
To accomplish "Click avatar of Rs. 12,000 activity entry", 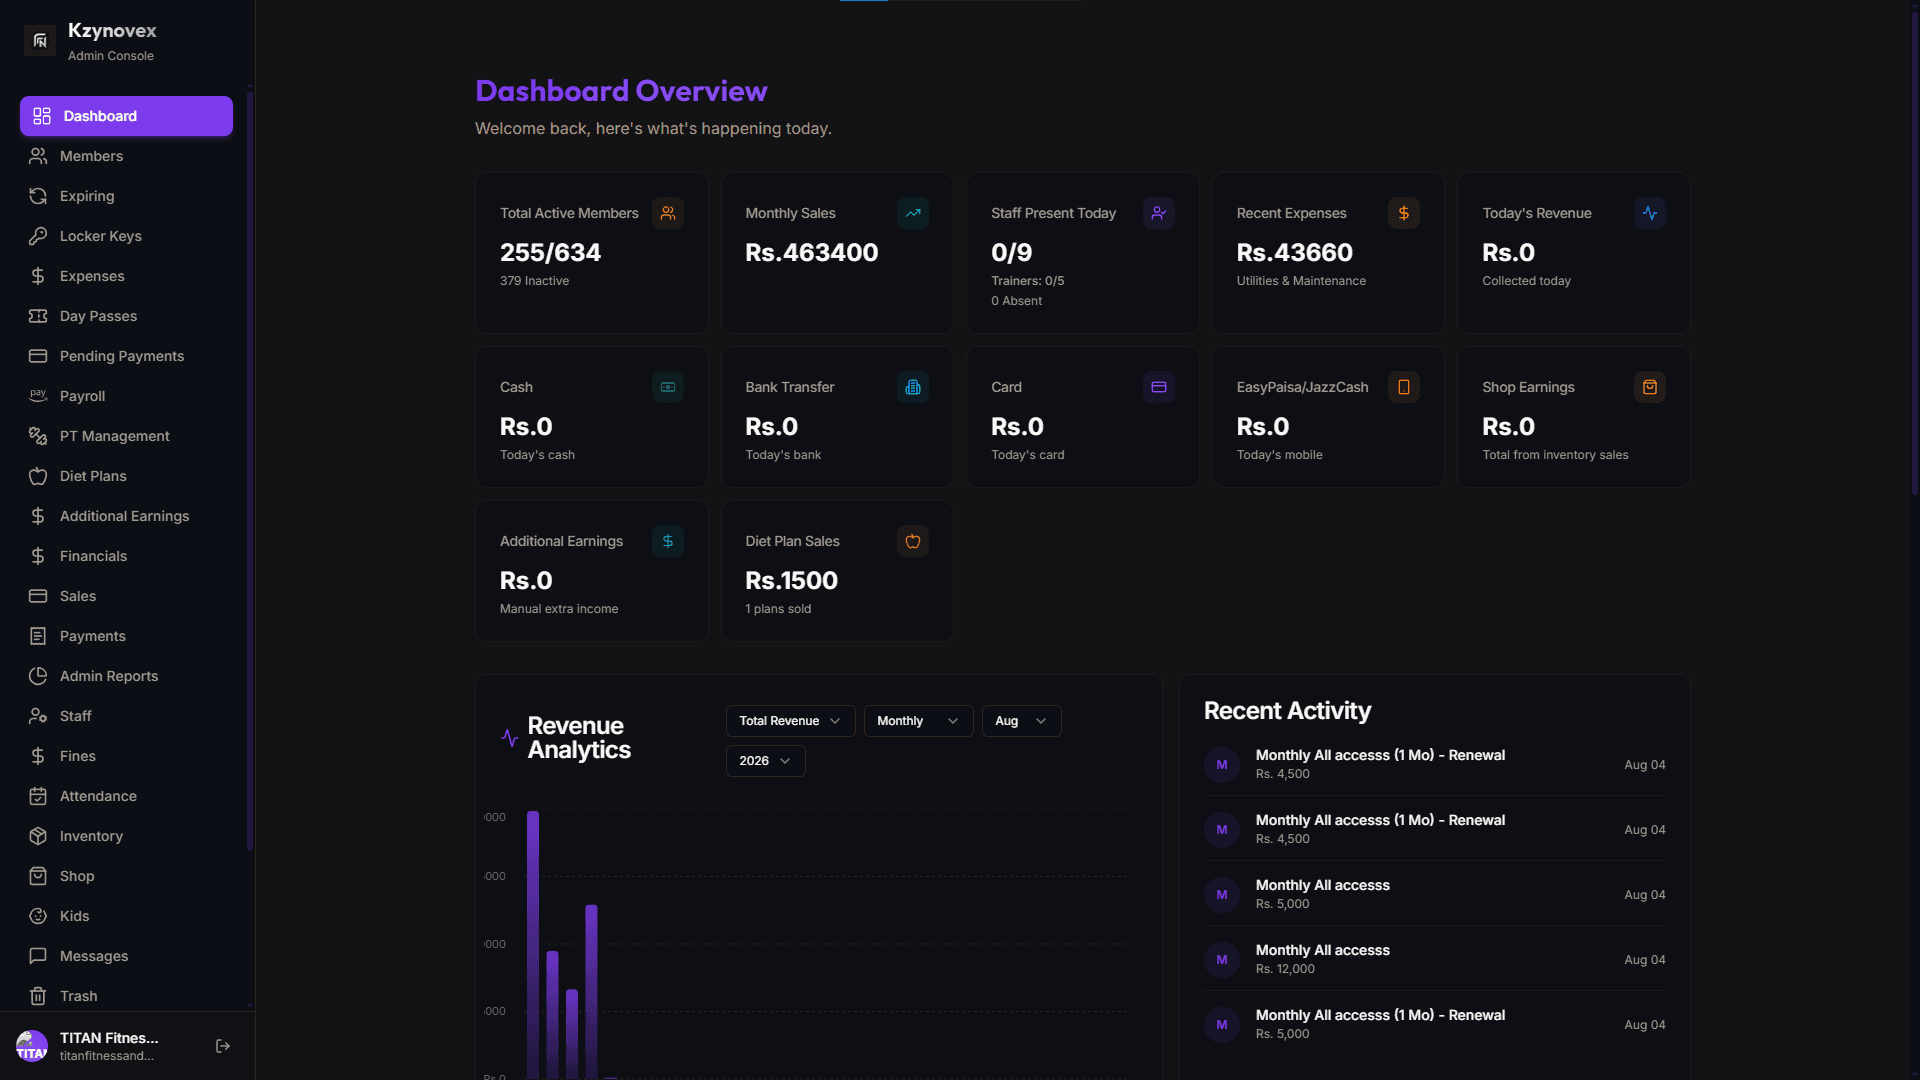I will tap(1222, 960).
